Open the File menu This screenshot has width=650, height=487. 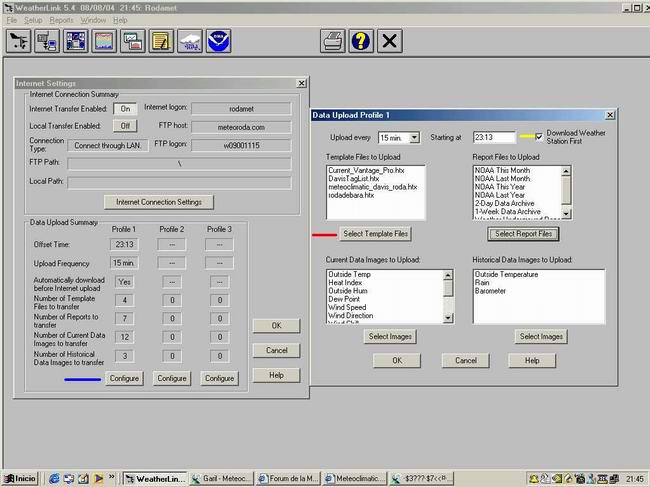pos(11,20)
